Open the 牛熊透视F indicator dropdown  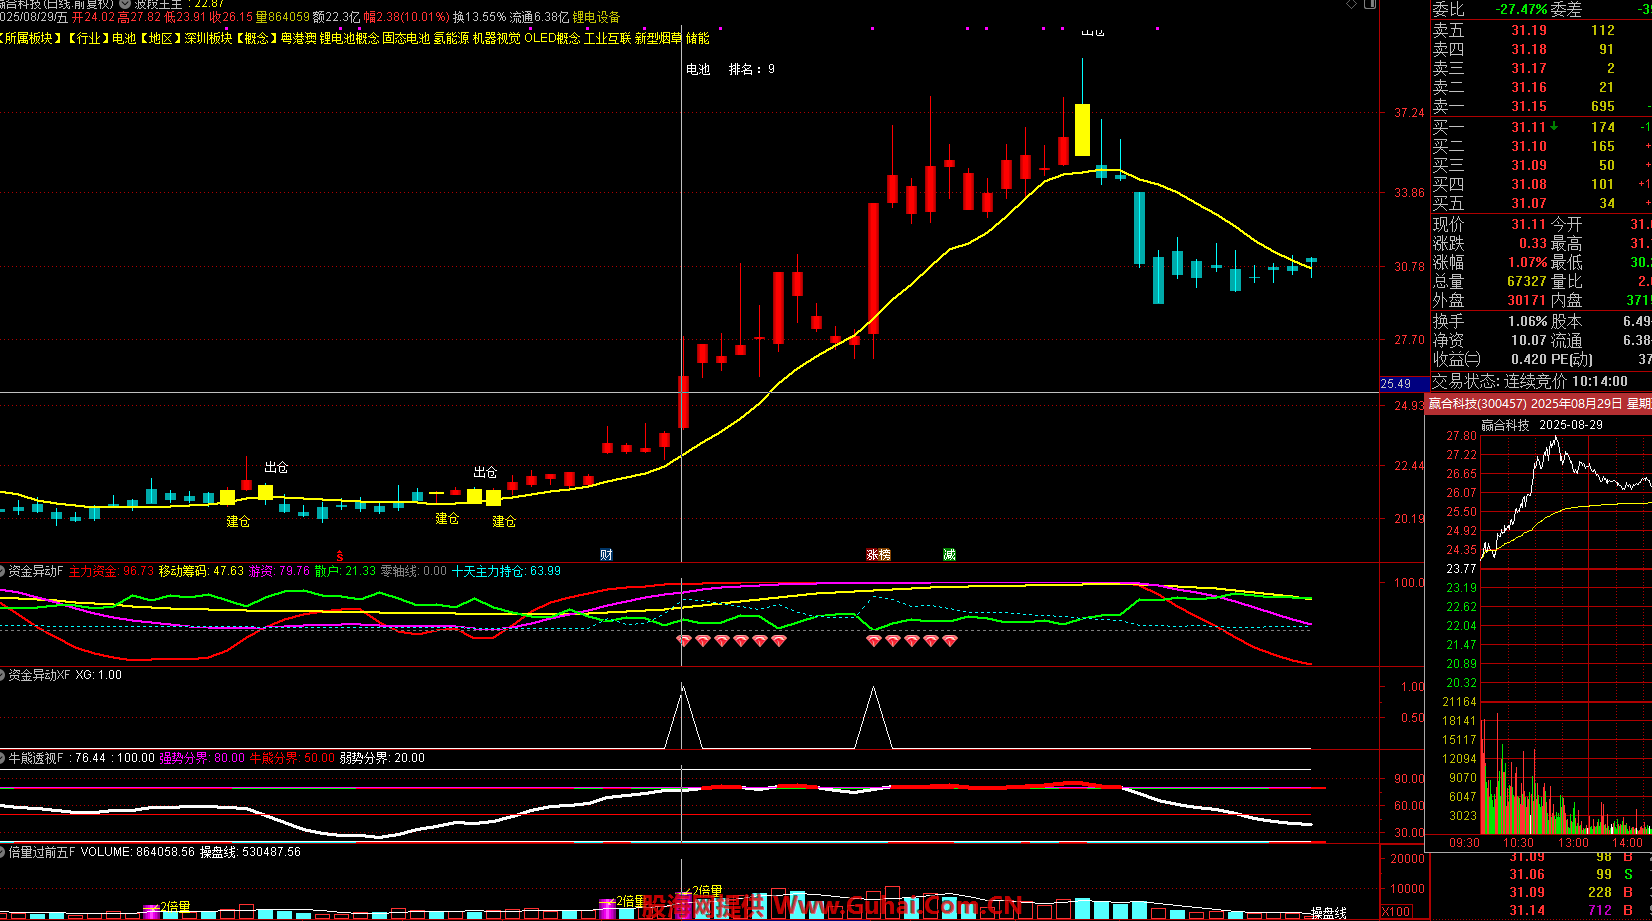(4, 758)
